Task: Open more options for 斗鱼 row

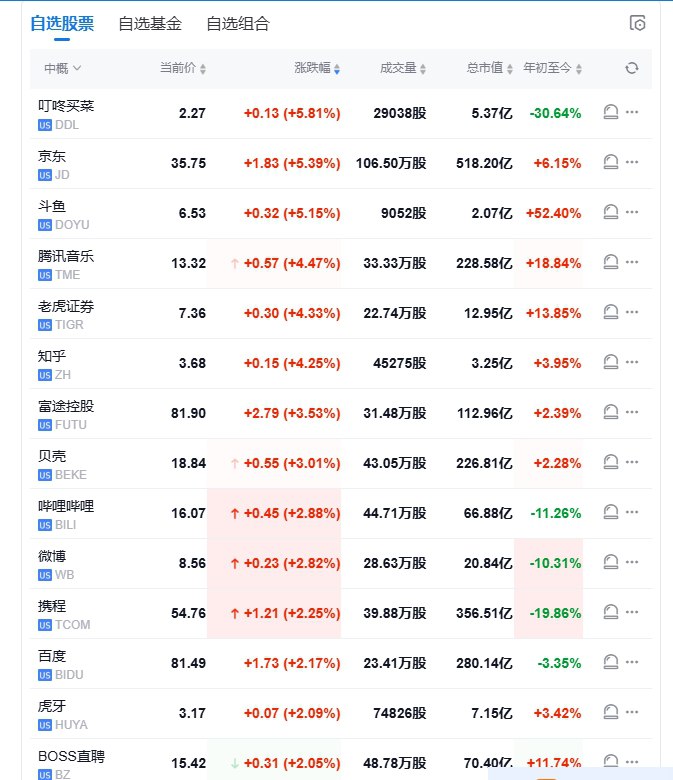Action: [632, 212]
